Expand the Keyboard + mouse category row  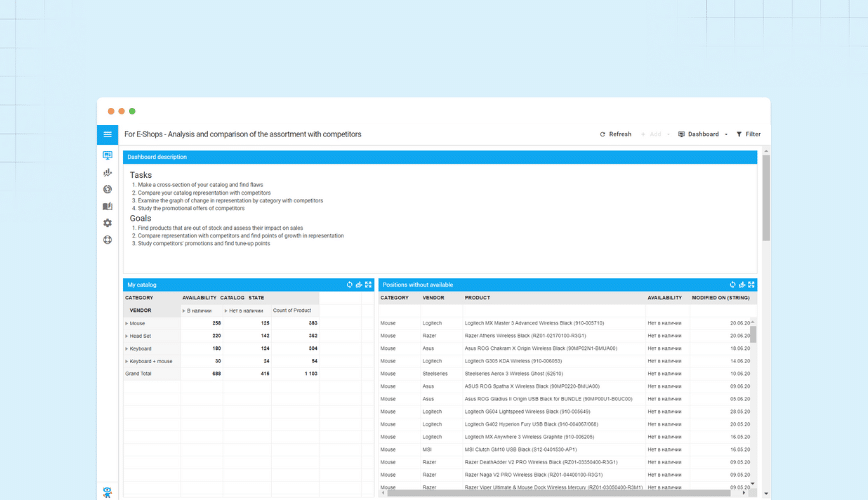point(127,361)
